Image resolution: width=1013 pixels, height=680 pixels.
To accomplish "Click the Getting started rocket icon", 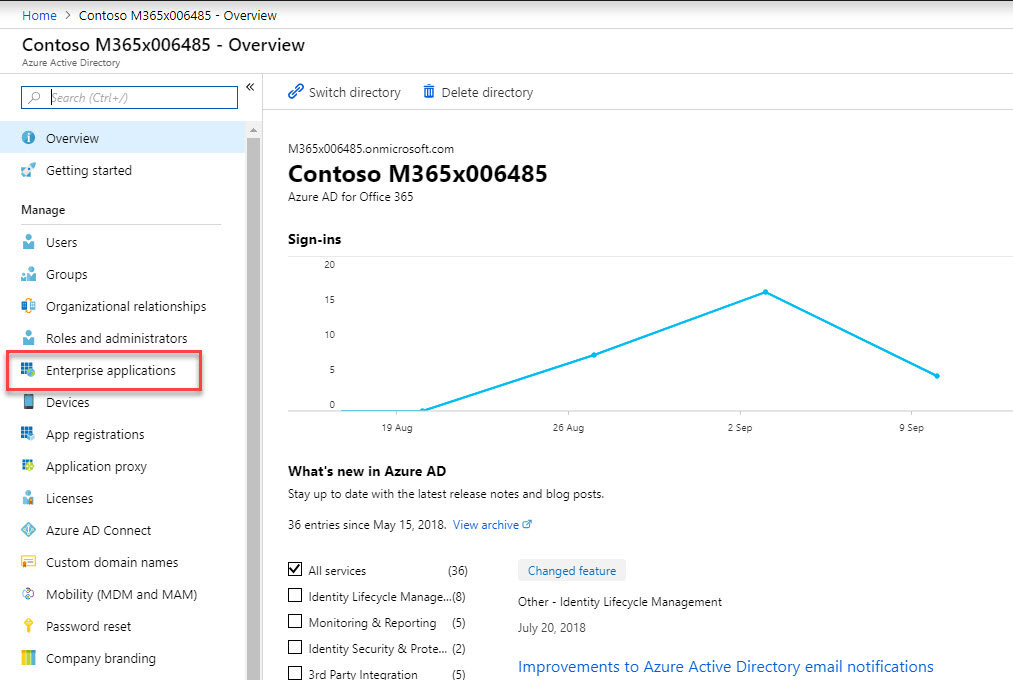I will 28,170.
